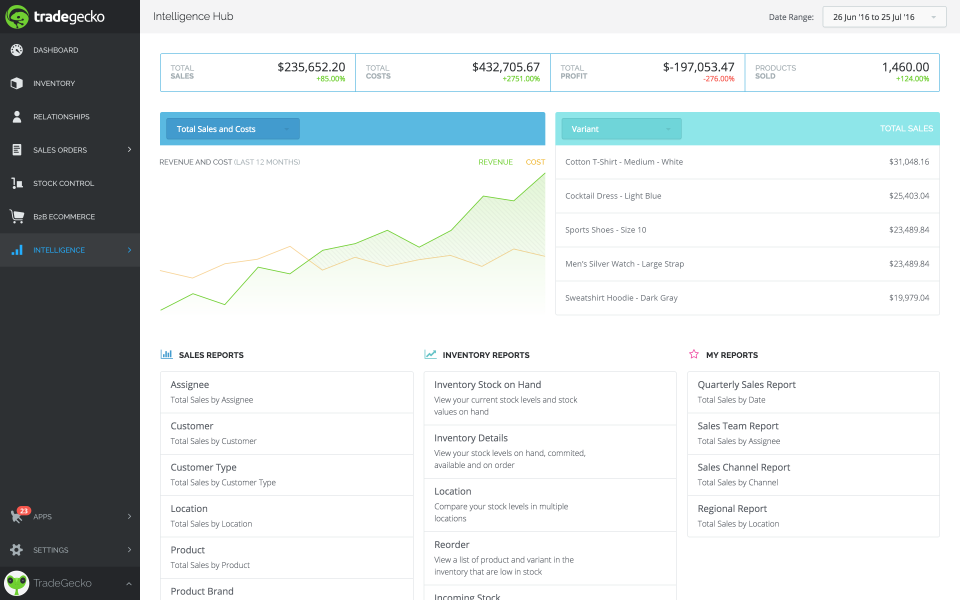
Task: Click the My Reports star icon
Action: pos(691,354)
